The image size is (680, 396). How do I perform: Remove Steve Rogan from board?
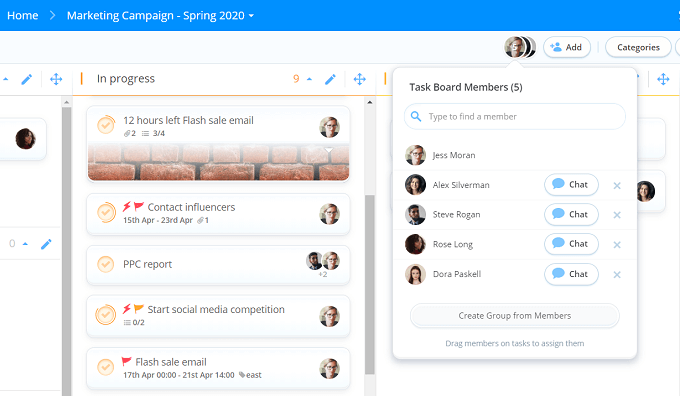click(x=617, y=215)
